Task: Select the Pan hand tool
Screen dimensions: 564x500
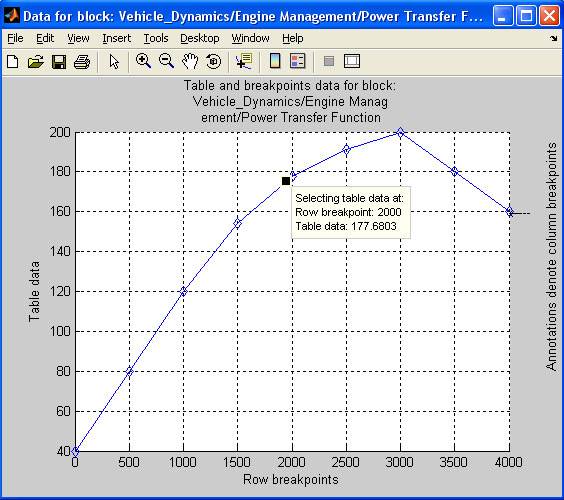Action: point(190,61)
